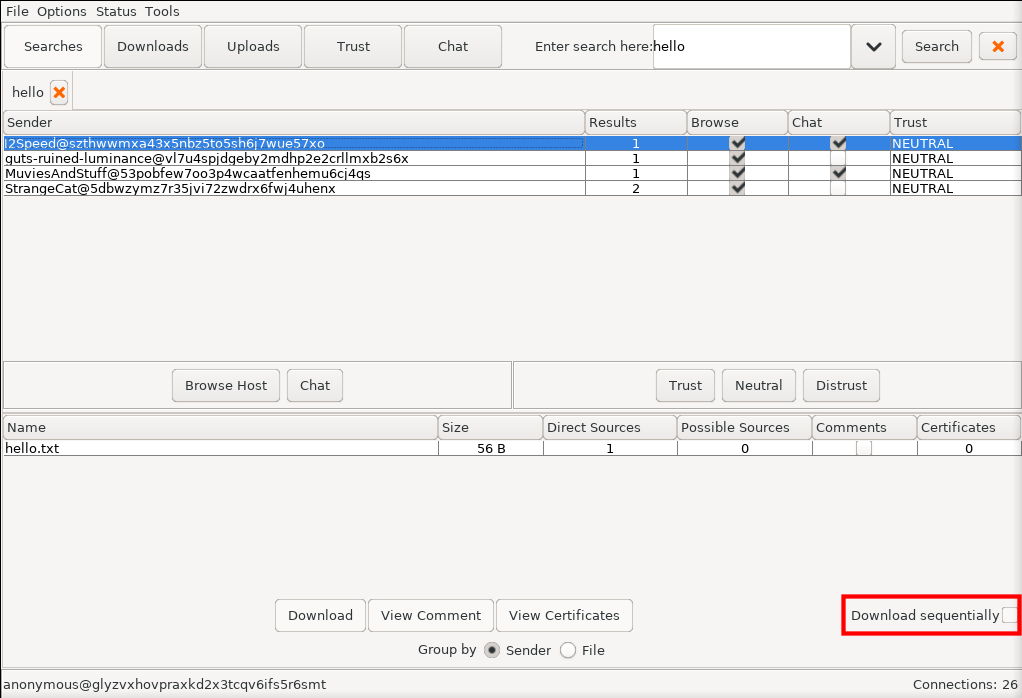
Task: Select the File grouping radio button
Action: click(x=568, y=650)
